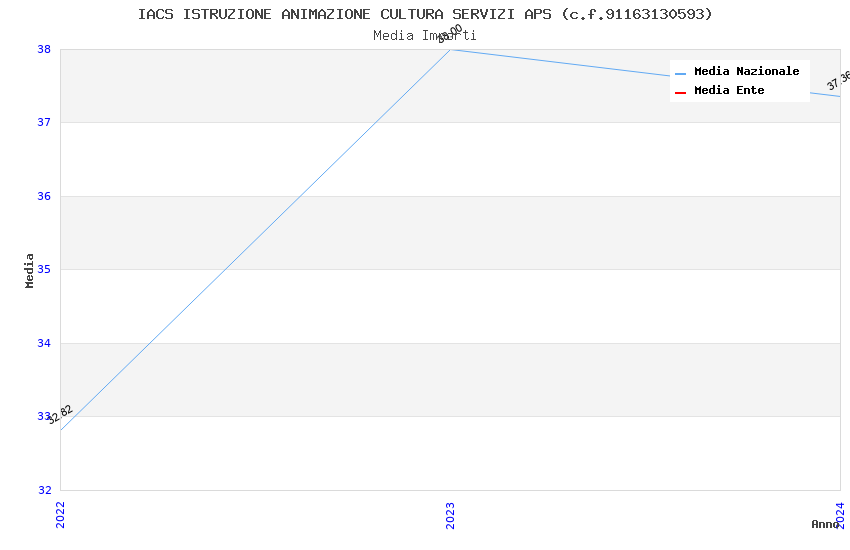Click the Media Nazionale legend label

[x=746, y=71]
